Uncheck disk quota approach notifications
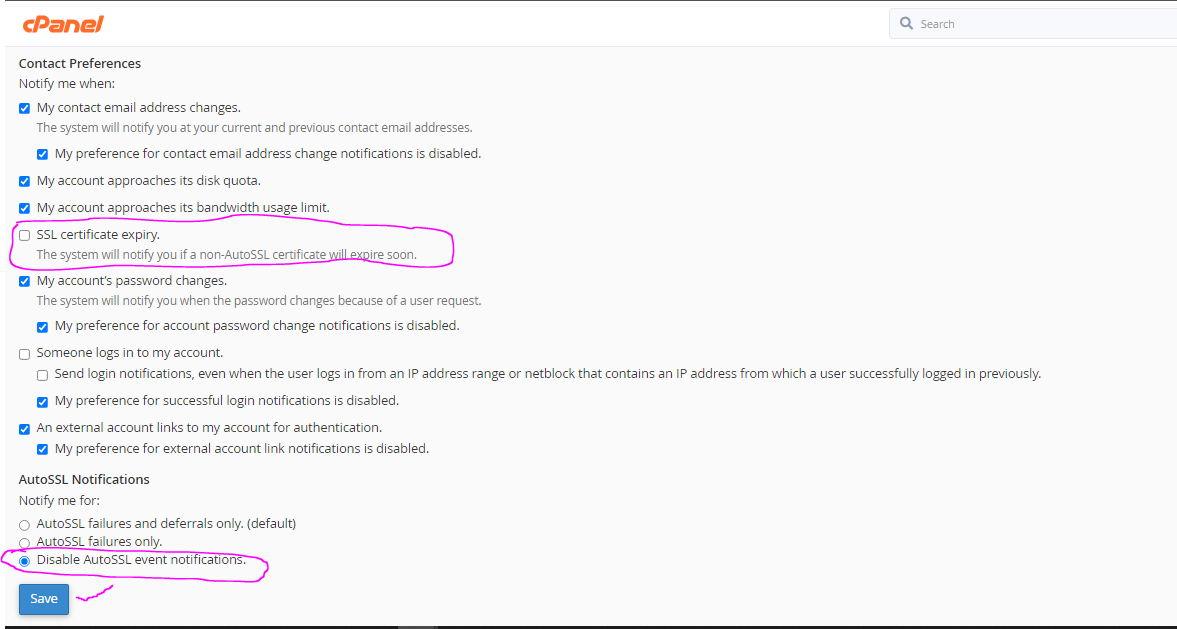The height and width of the screenshot is (629, 1177). pos(24,181)
